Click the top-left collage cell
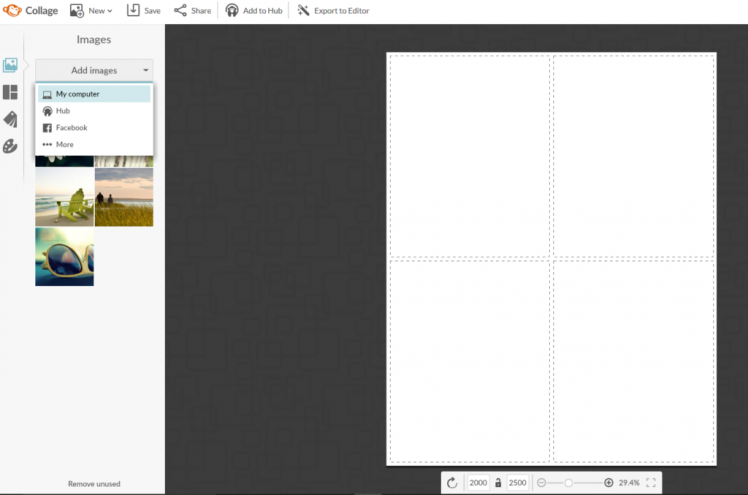Image resolution: width=748 pixels, height=495 pixels. 470,156
